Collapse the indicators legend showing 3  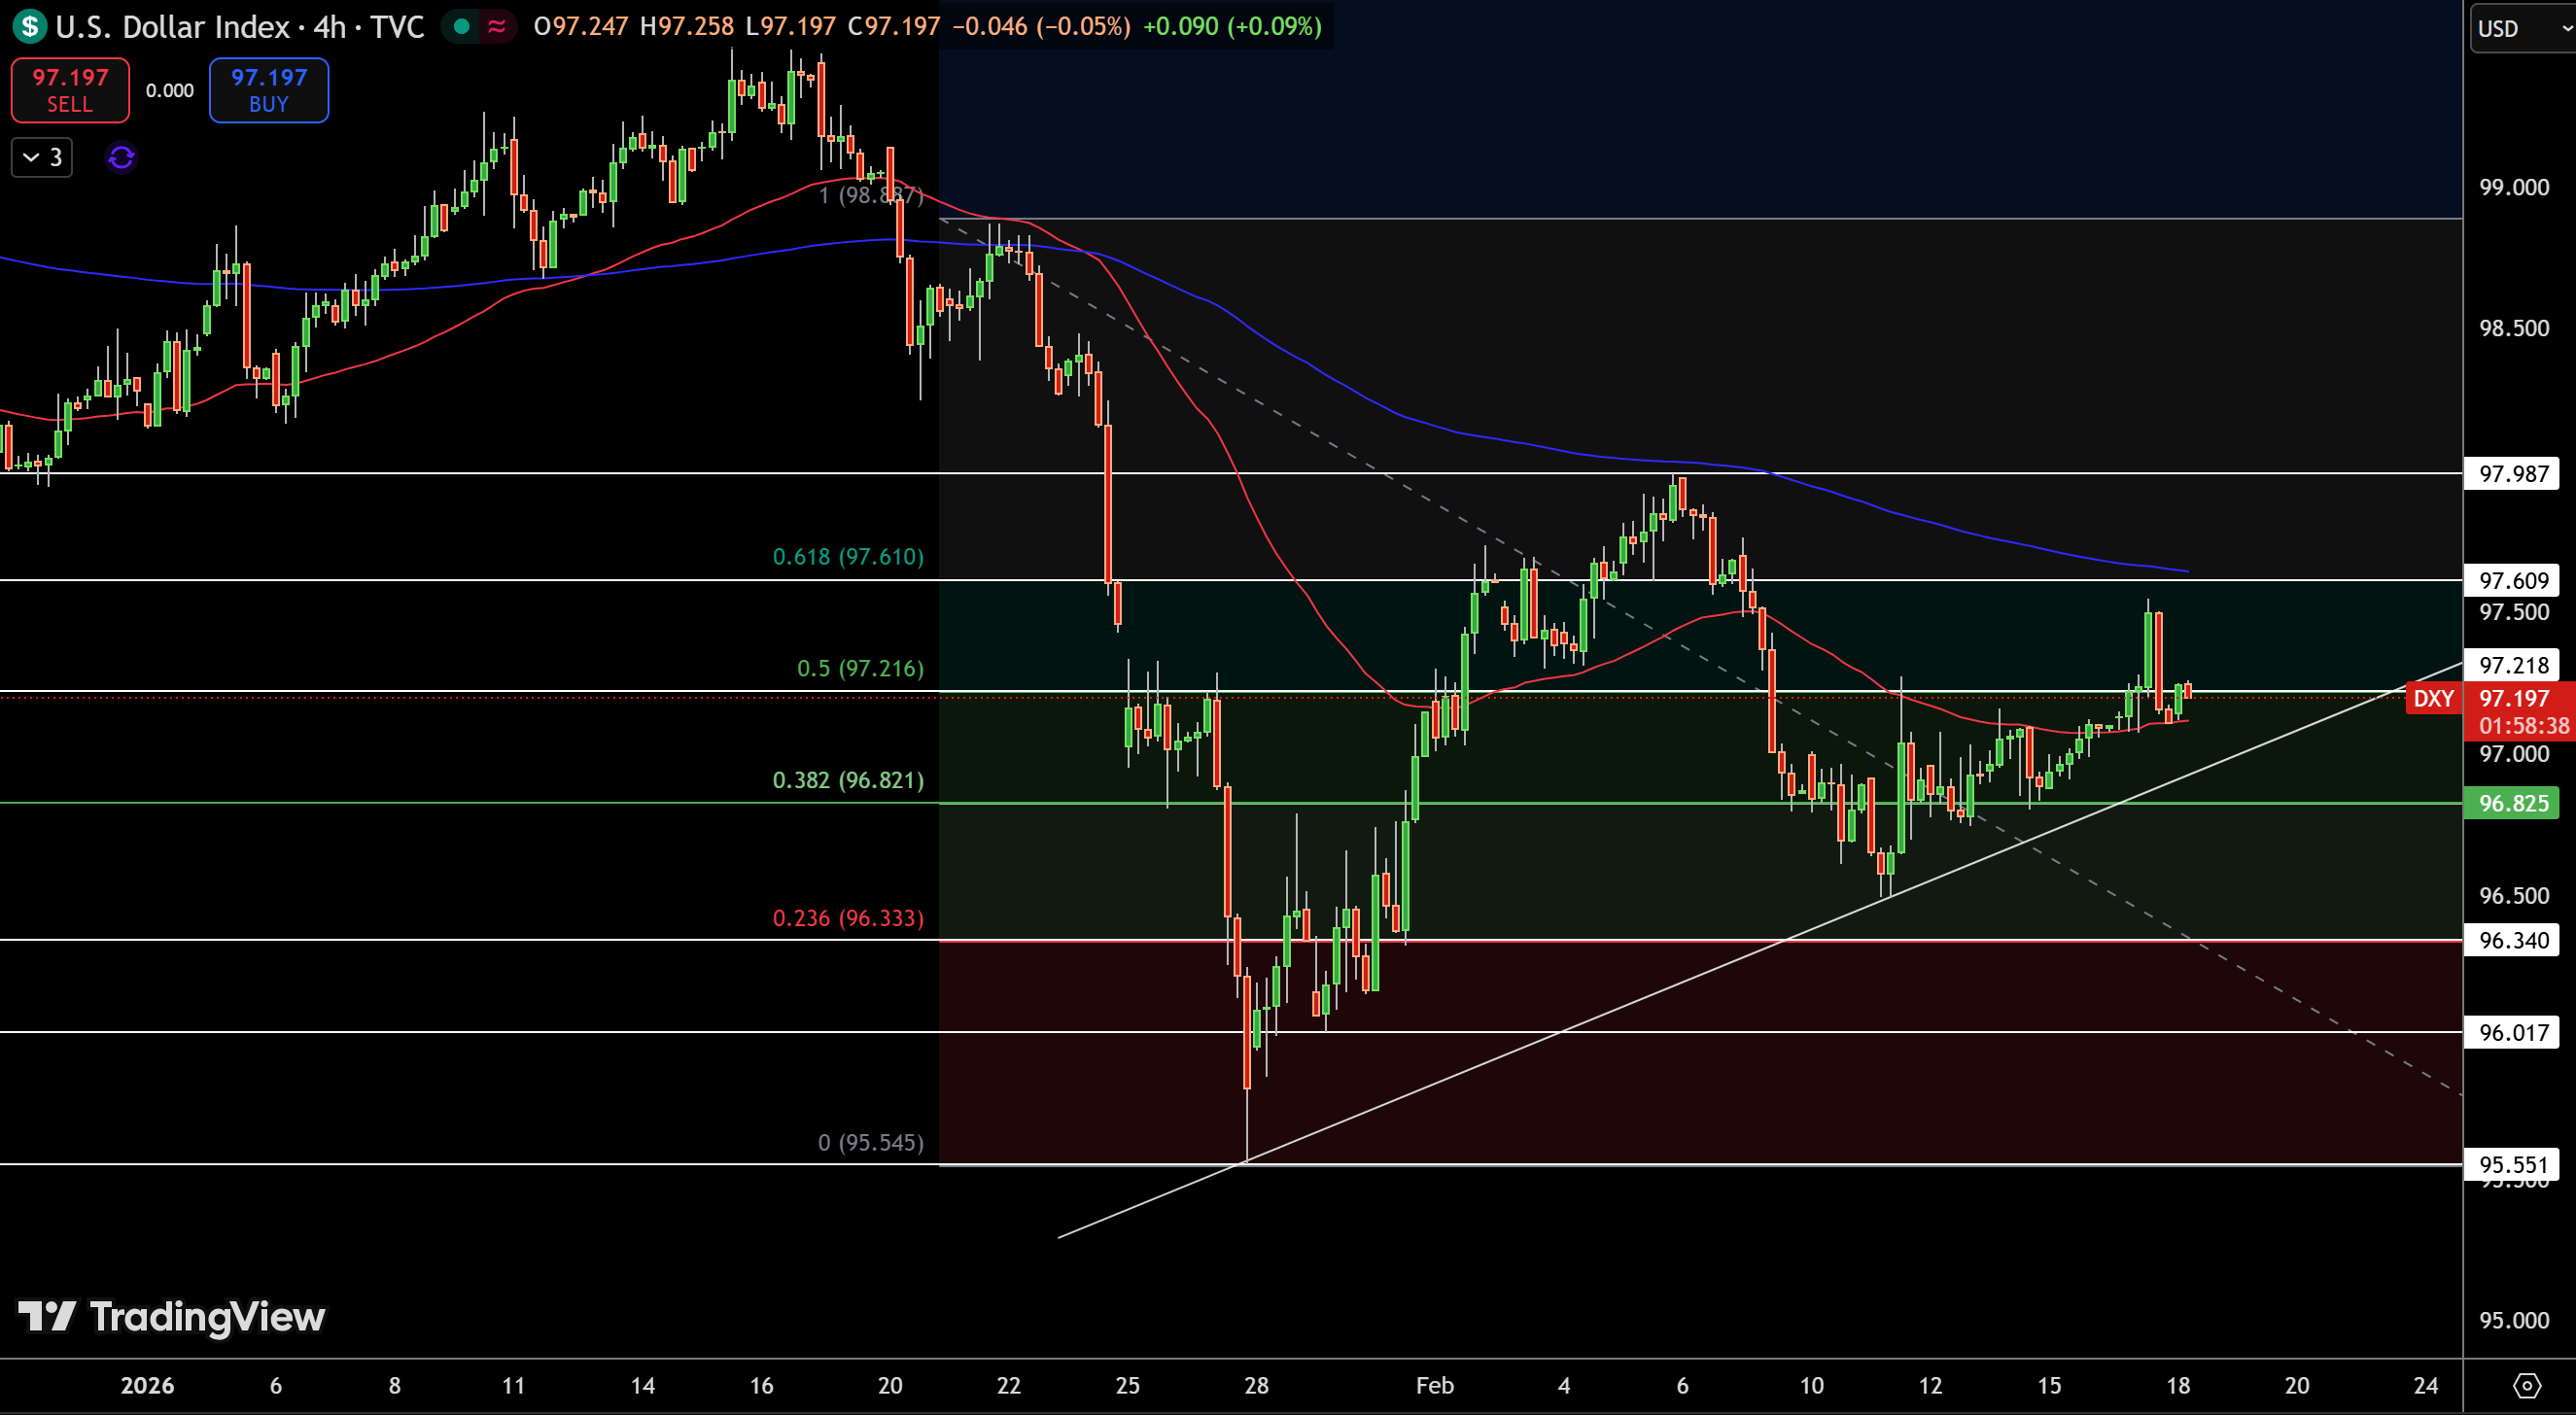42,157
